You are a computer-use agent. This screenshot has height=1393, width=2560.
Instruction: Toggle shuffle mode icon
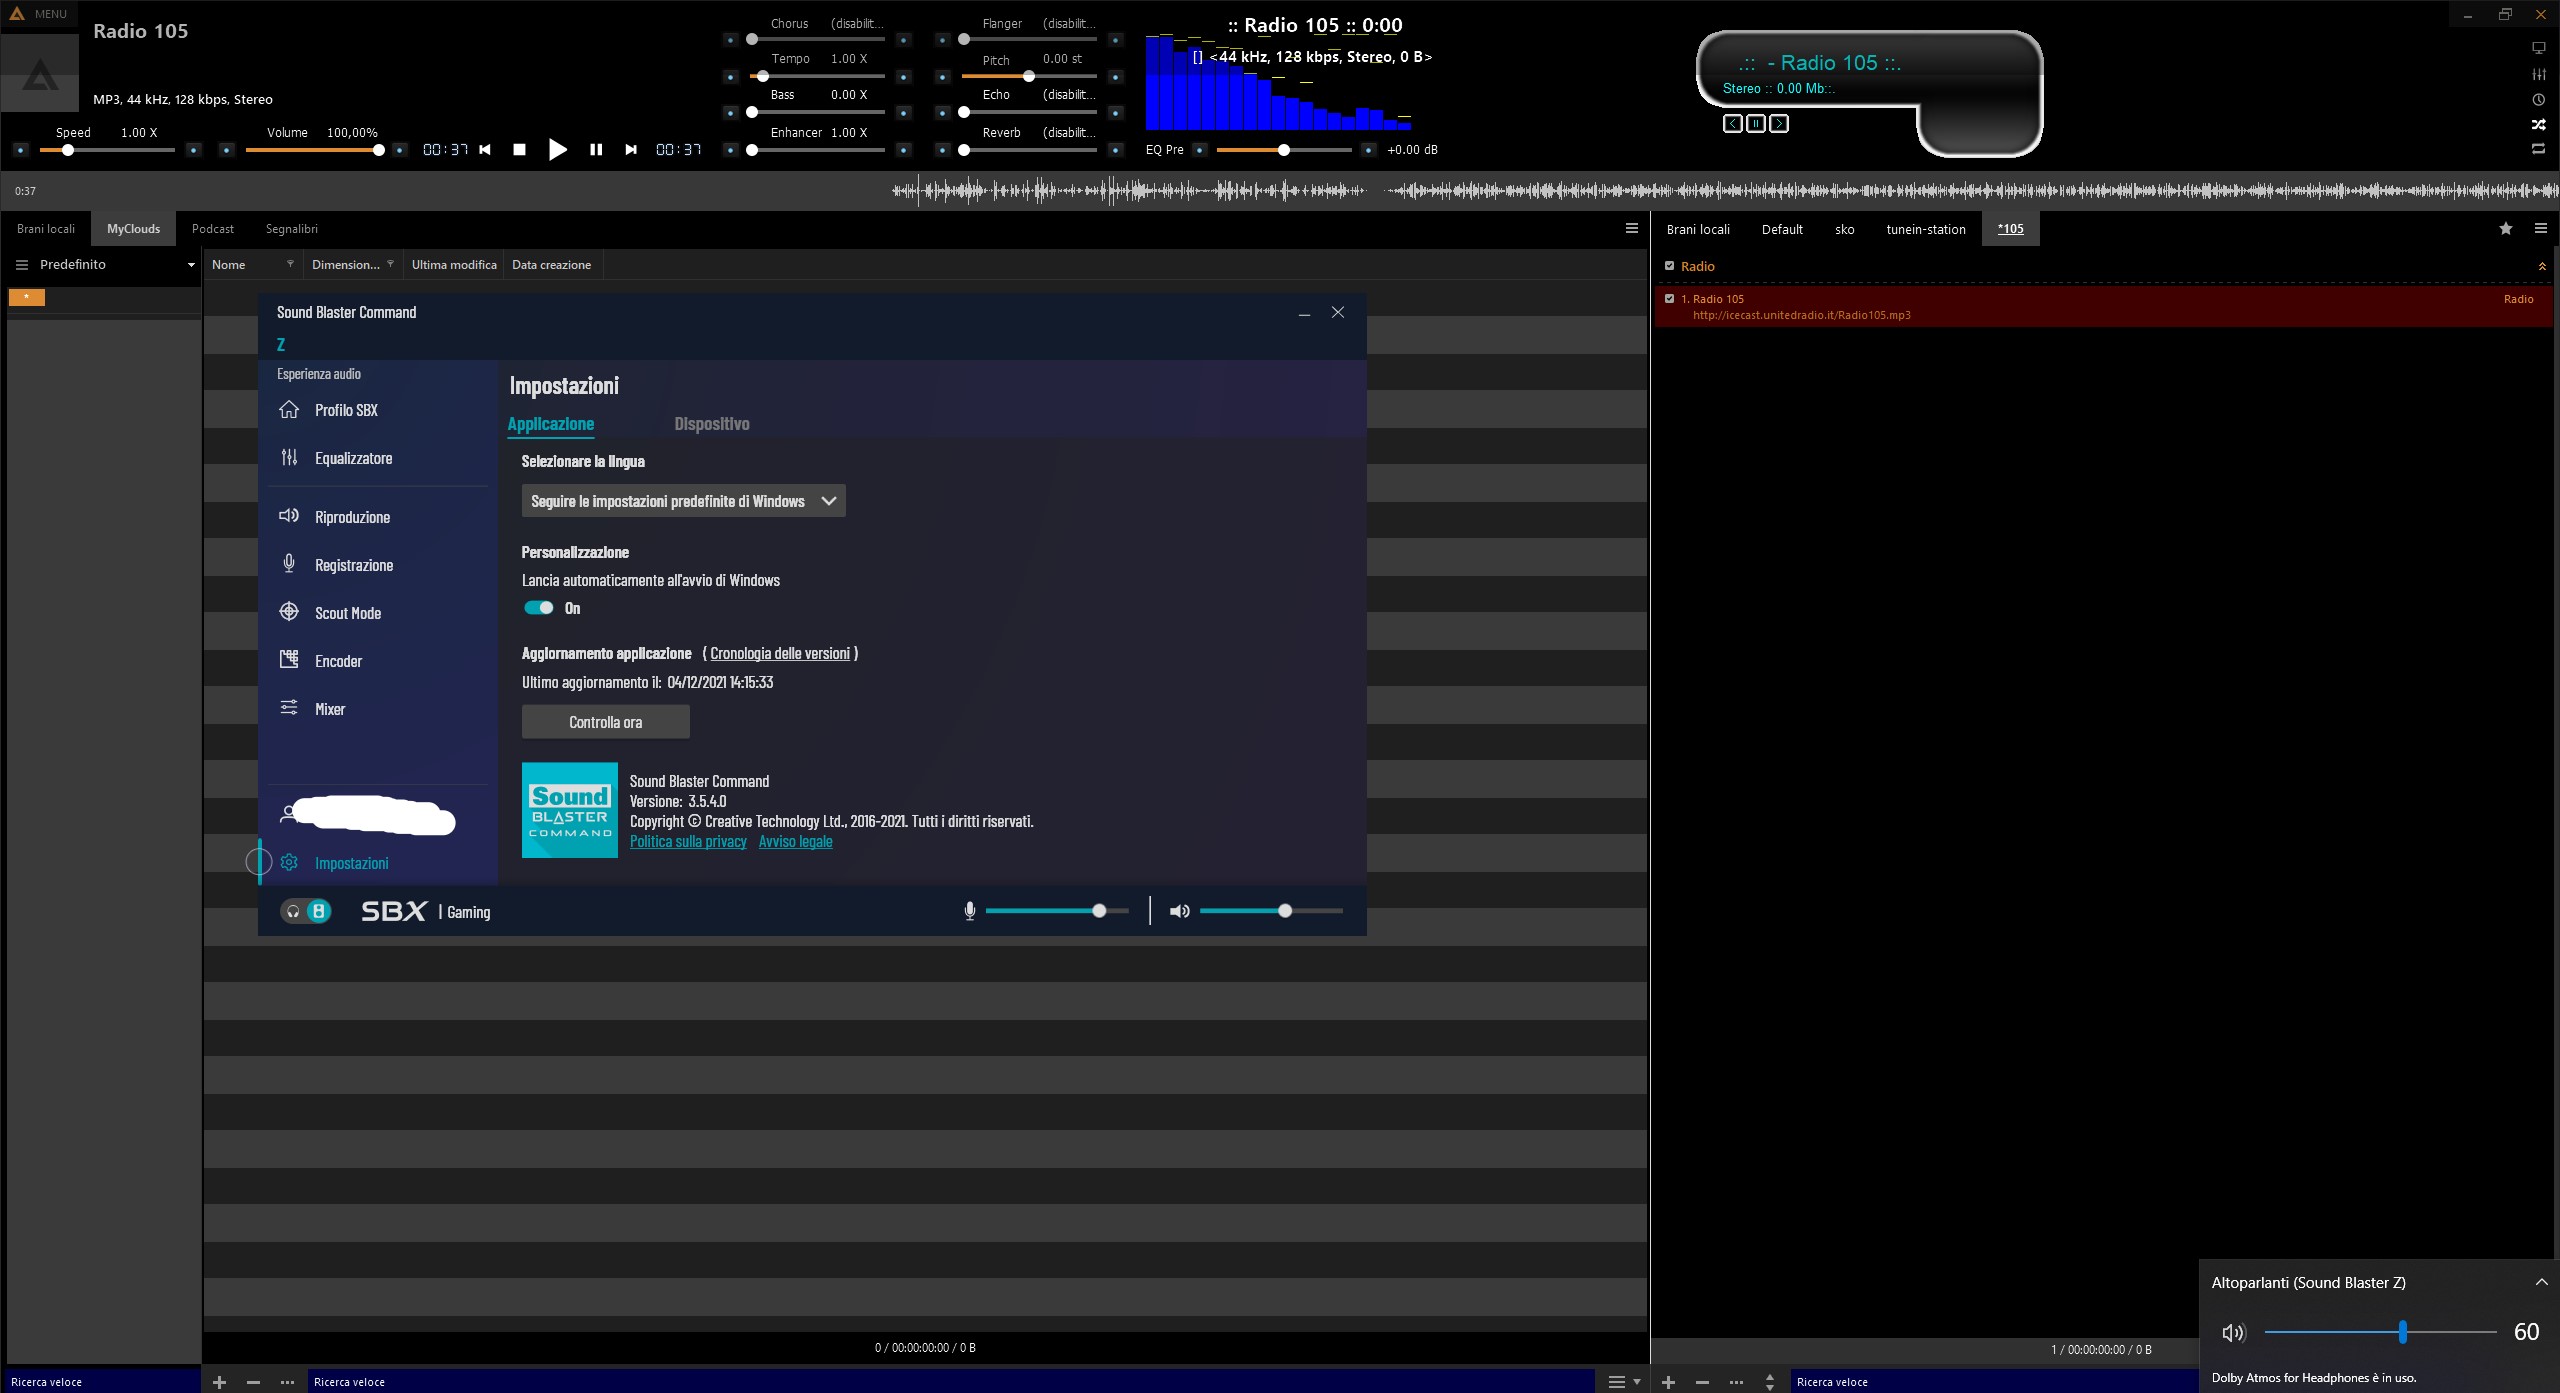[x=2538, y=125]
